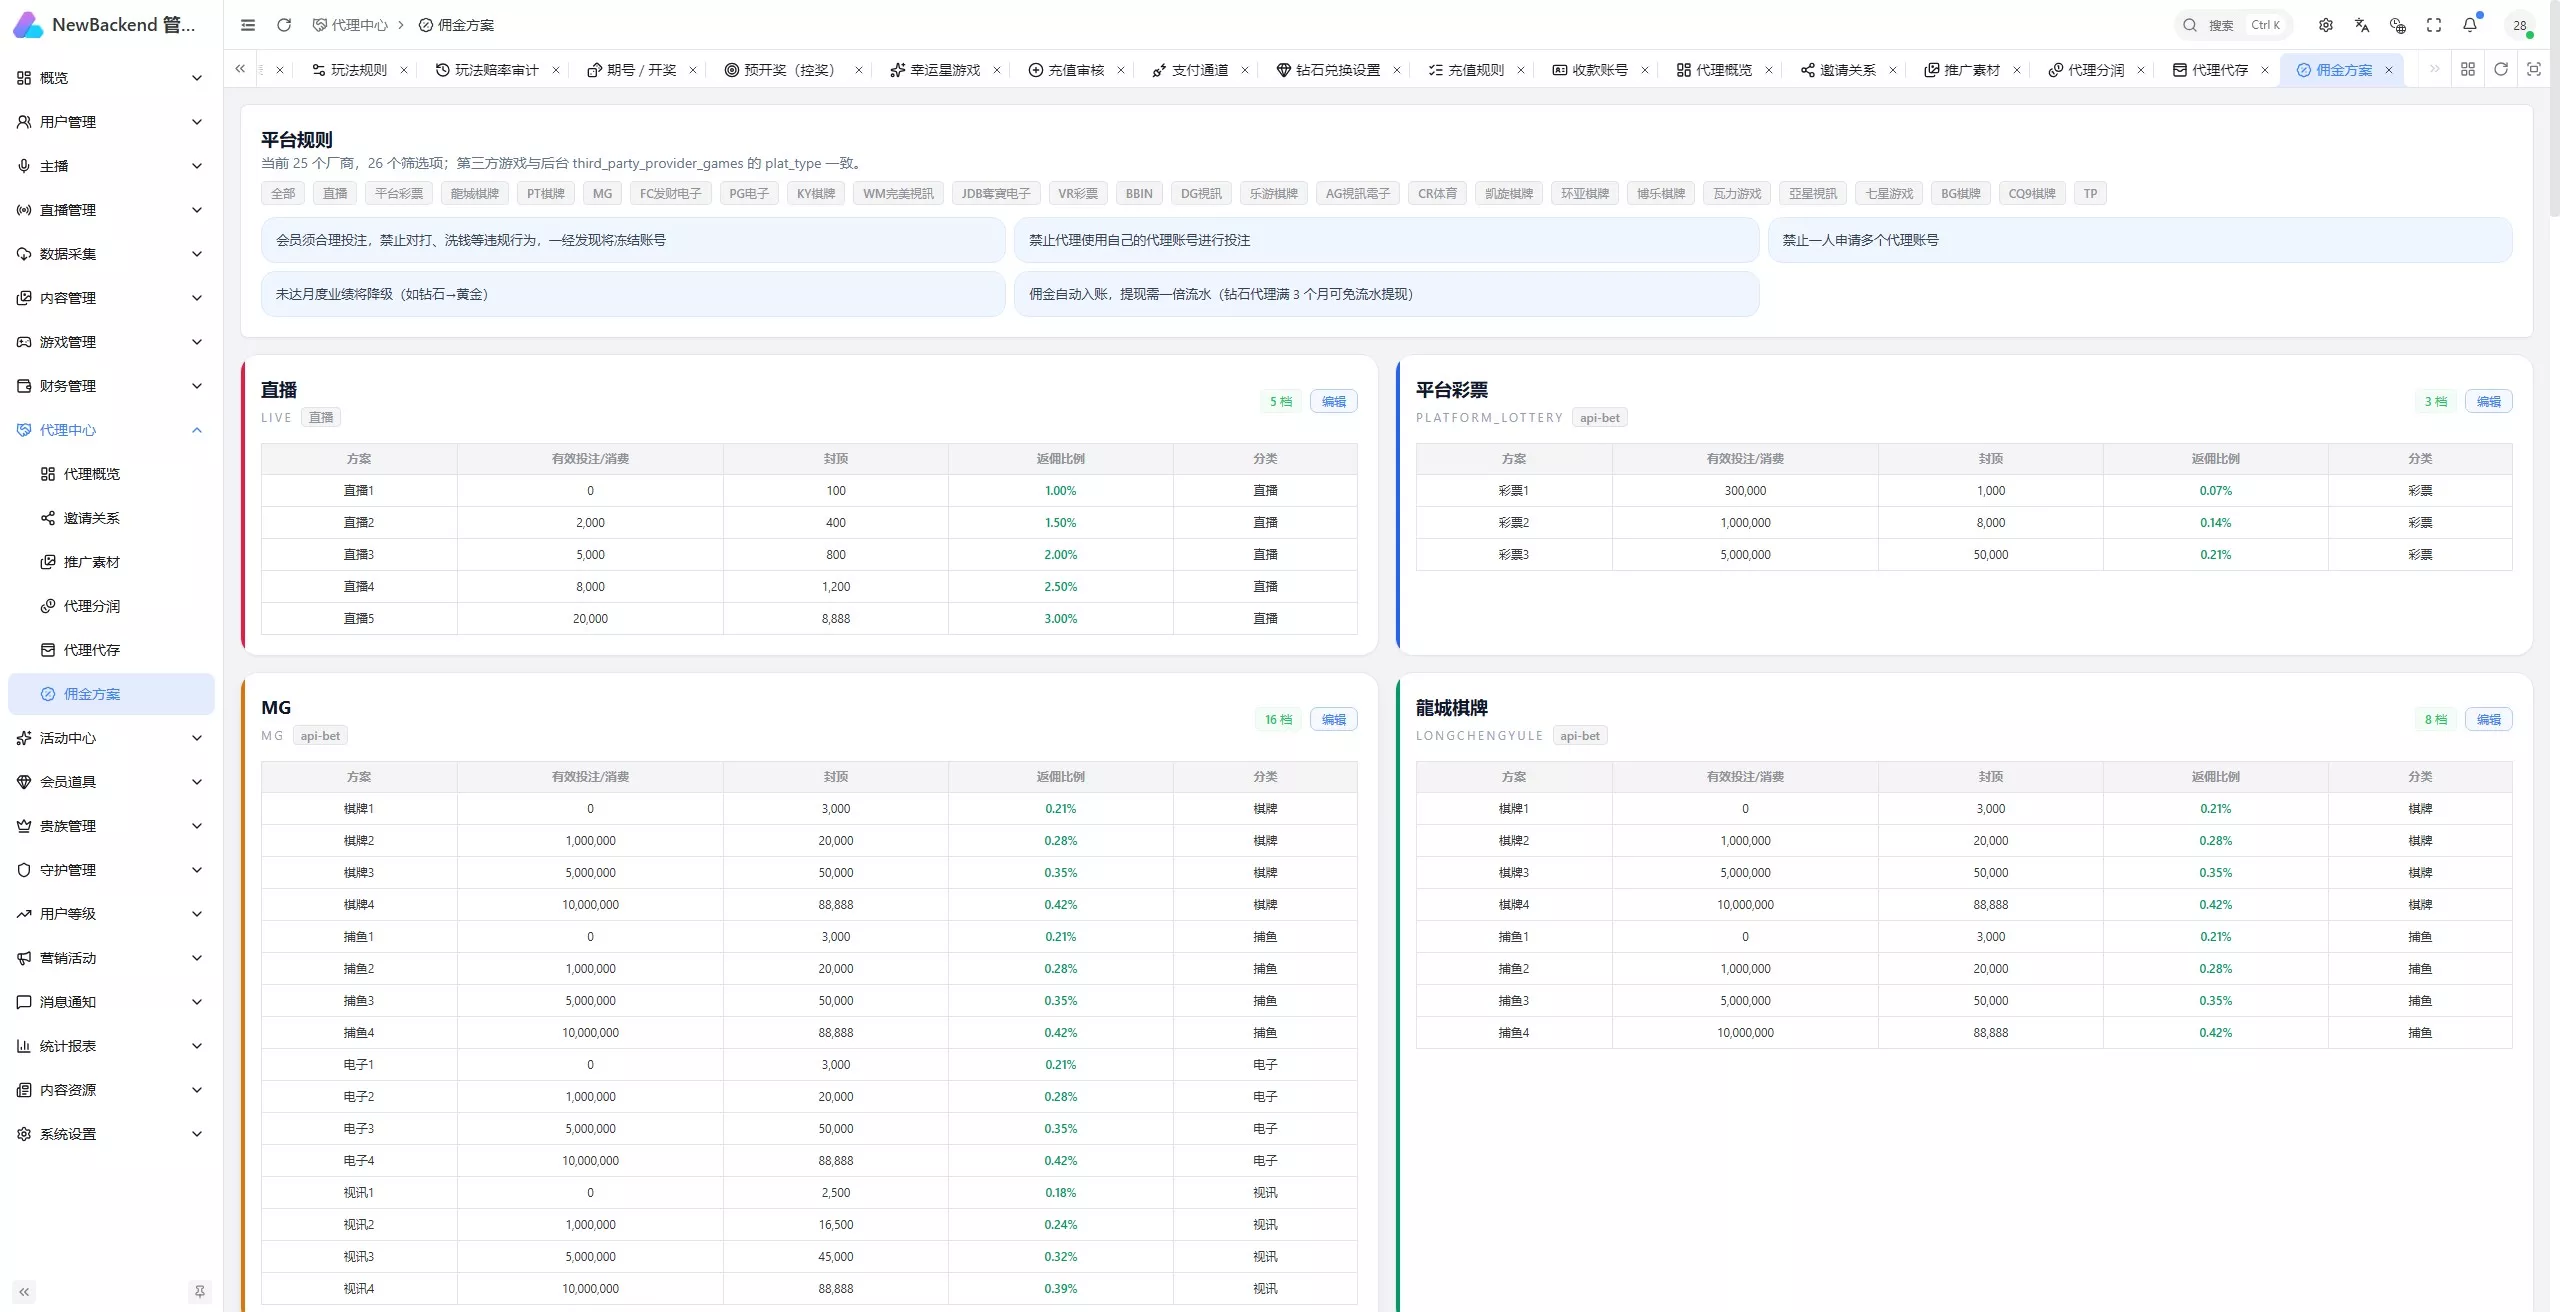Open the language translation icon
Screen dimensions: 2560x1312
point(2362,25)
